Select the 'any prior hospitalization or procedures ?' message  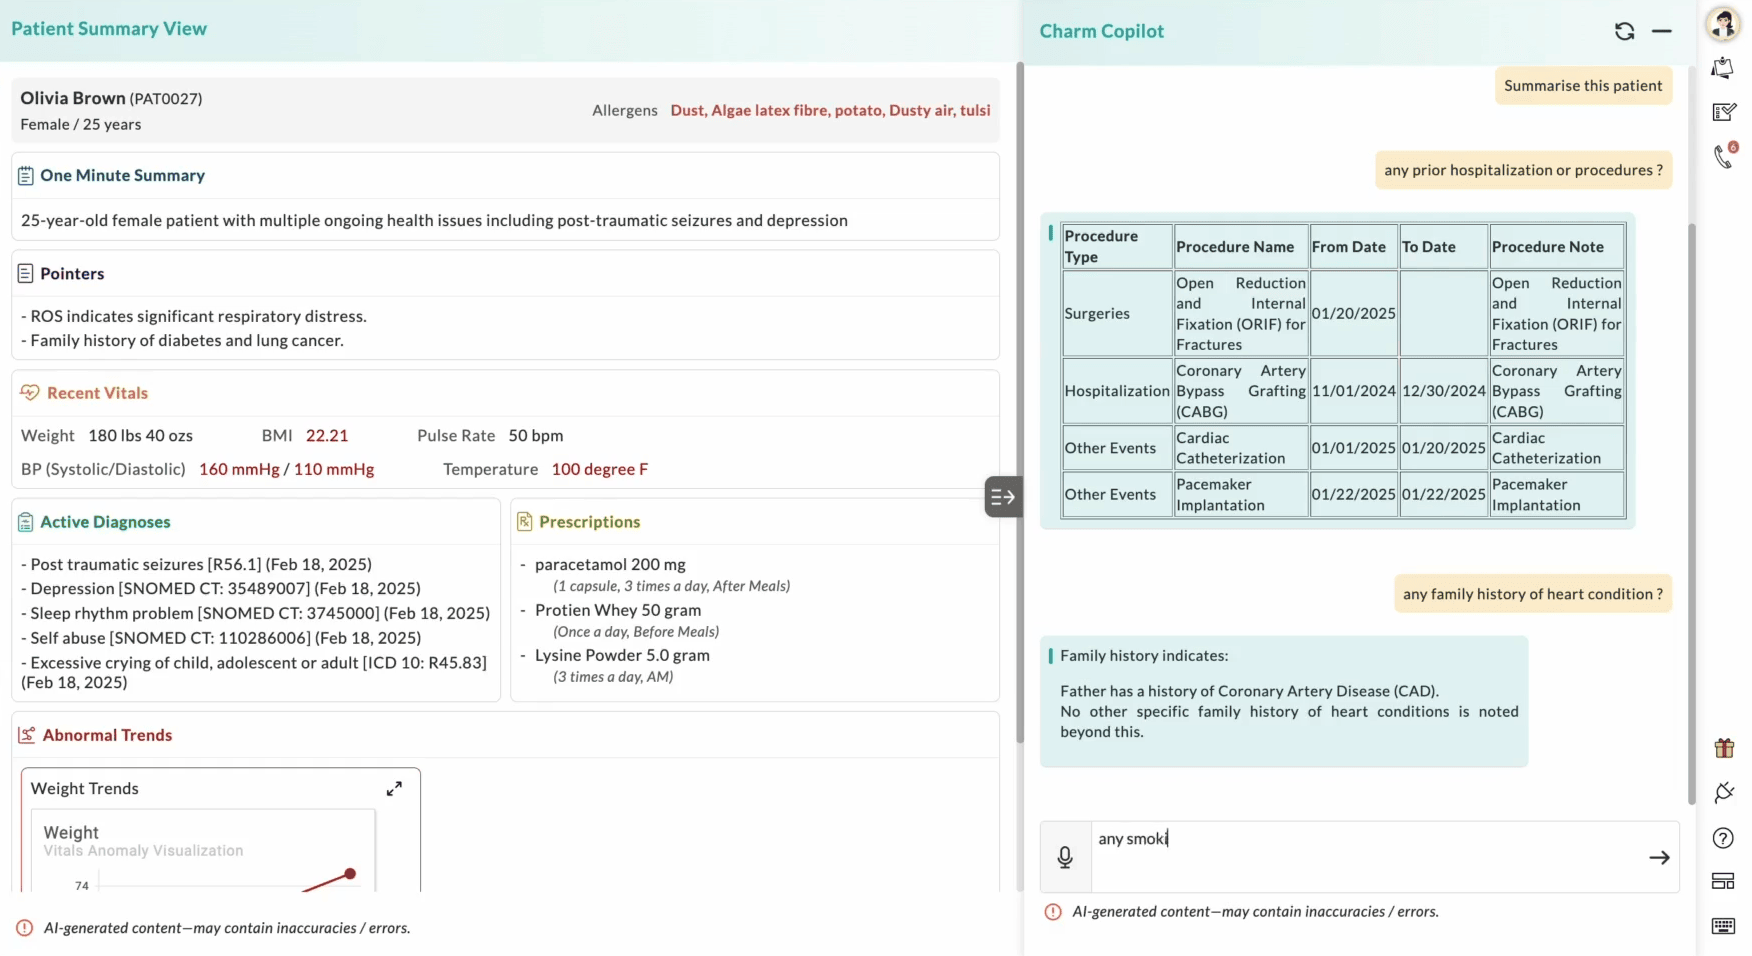(x=1523, y=170)
